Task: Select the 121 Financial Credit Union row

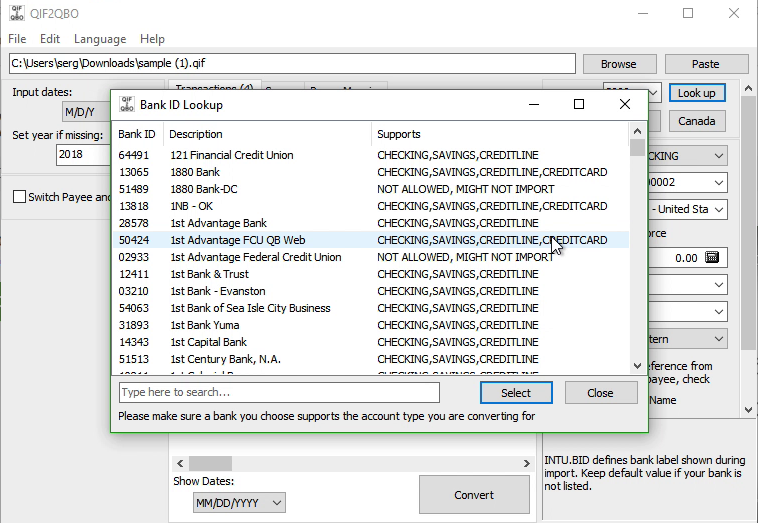Action: [x=371, y=155]
